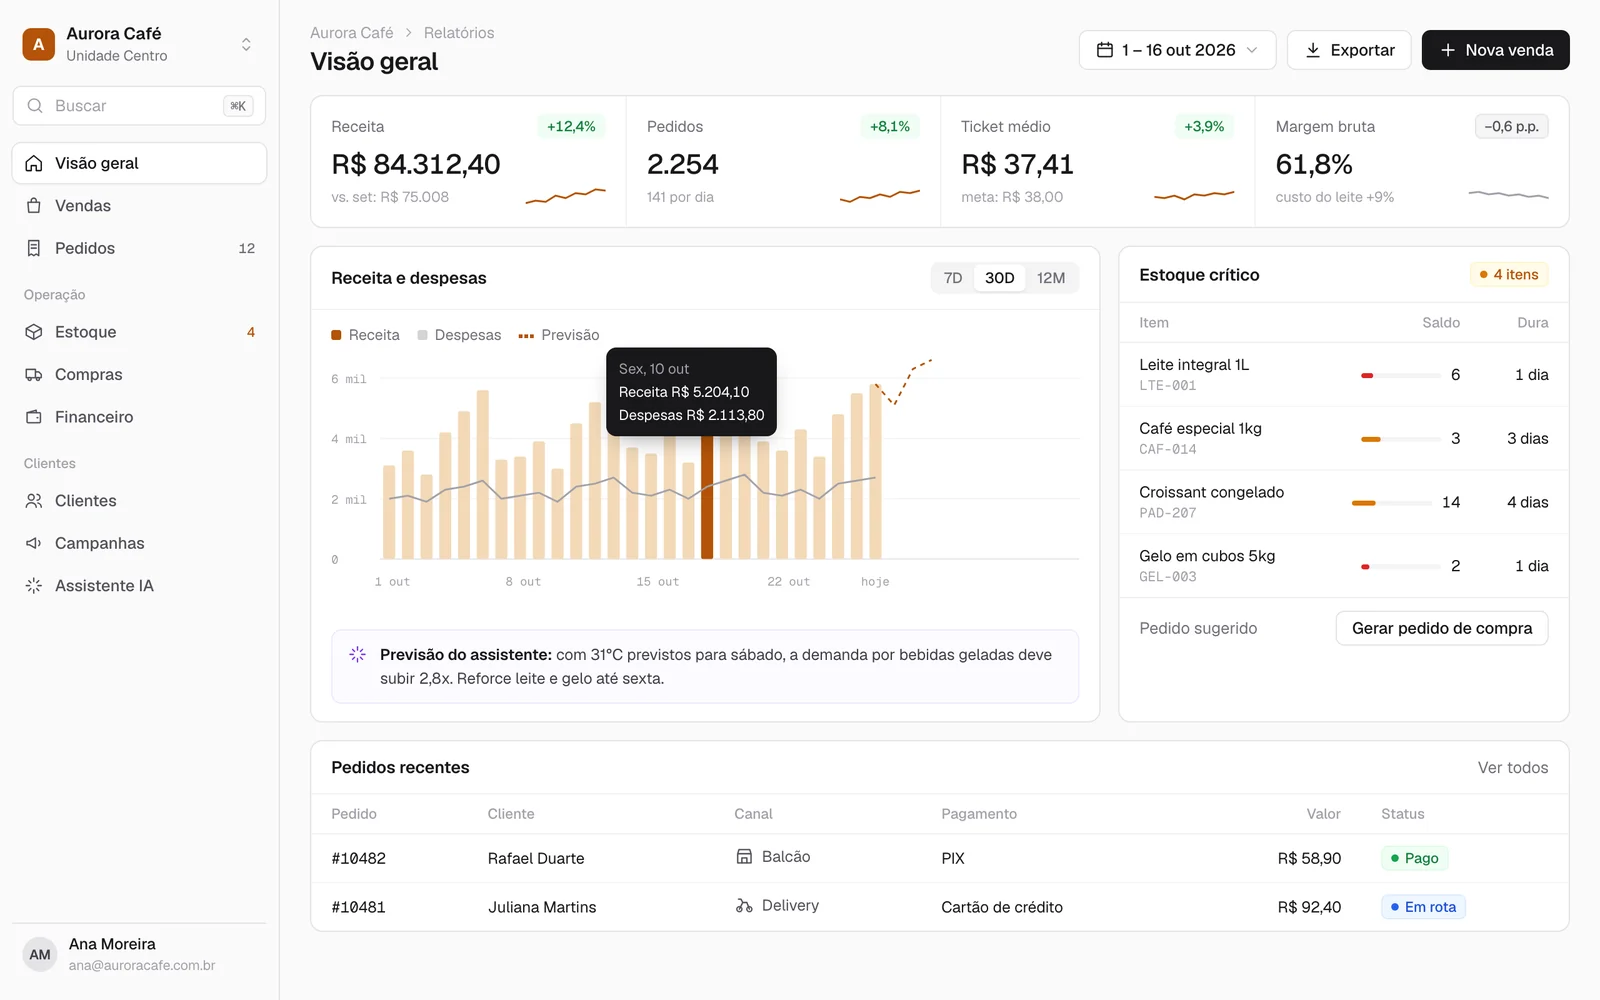
Task: Open Compras via the truck icon
Action: click(x=34, y=375)
